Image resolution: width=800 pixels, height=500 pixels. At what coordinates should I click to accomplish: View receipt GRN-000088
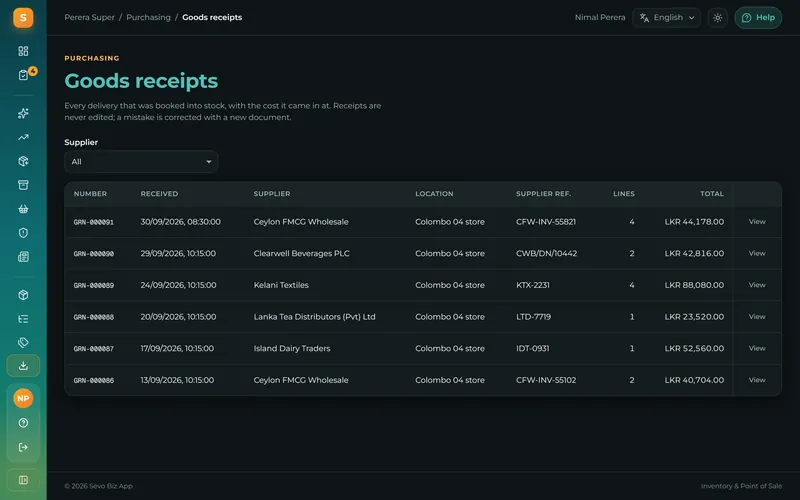point(757,317)
